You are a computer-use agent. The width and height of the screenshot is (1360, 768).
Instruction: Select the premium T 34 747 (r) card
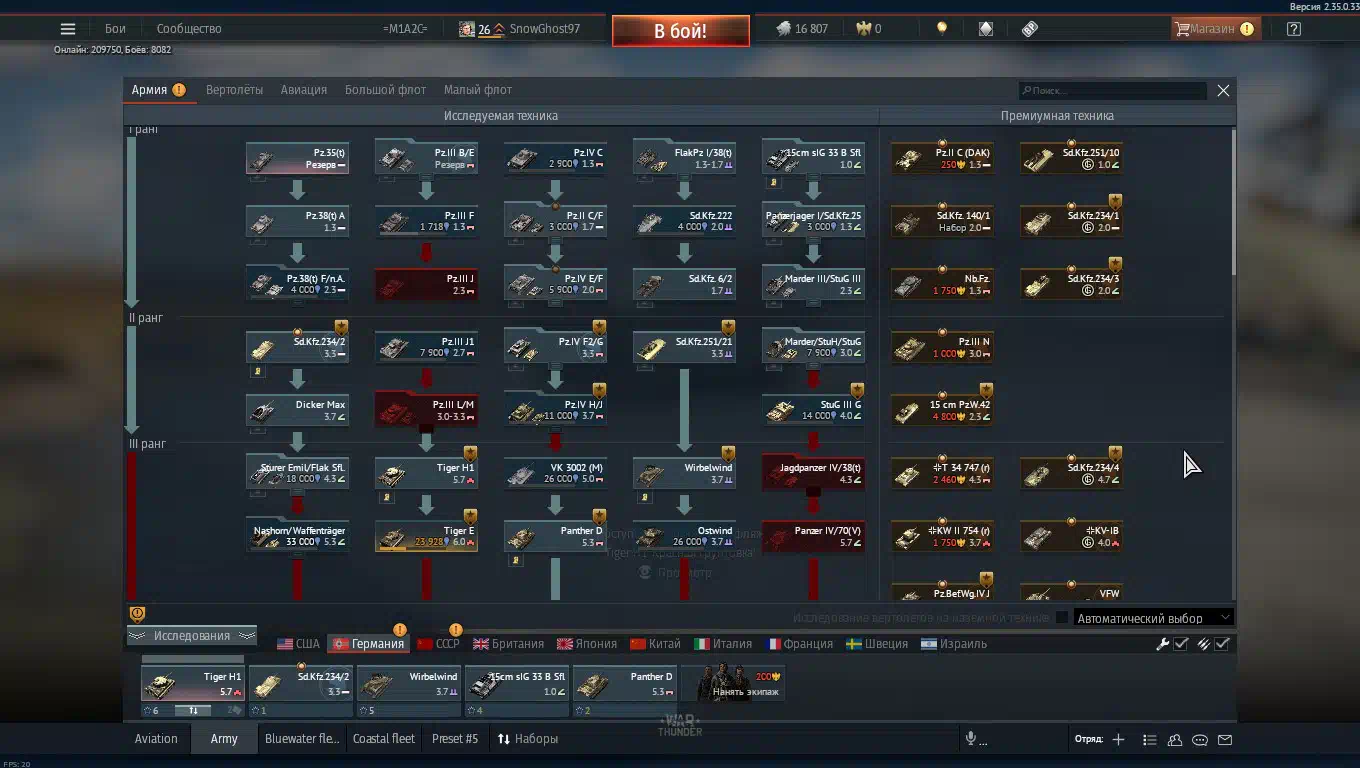942,474
